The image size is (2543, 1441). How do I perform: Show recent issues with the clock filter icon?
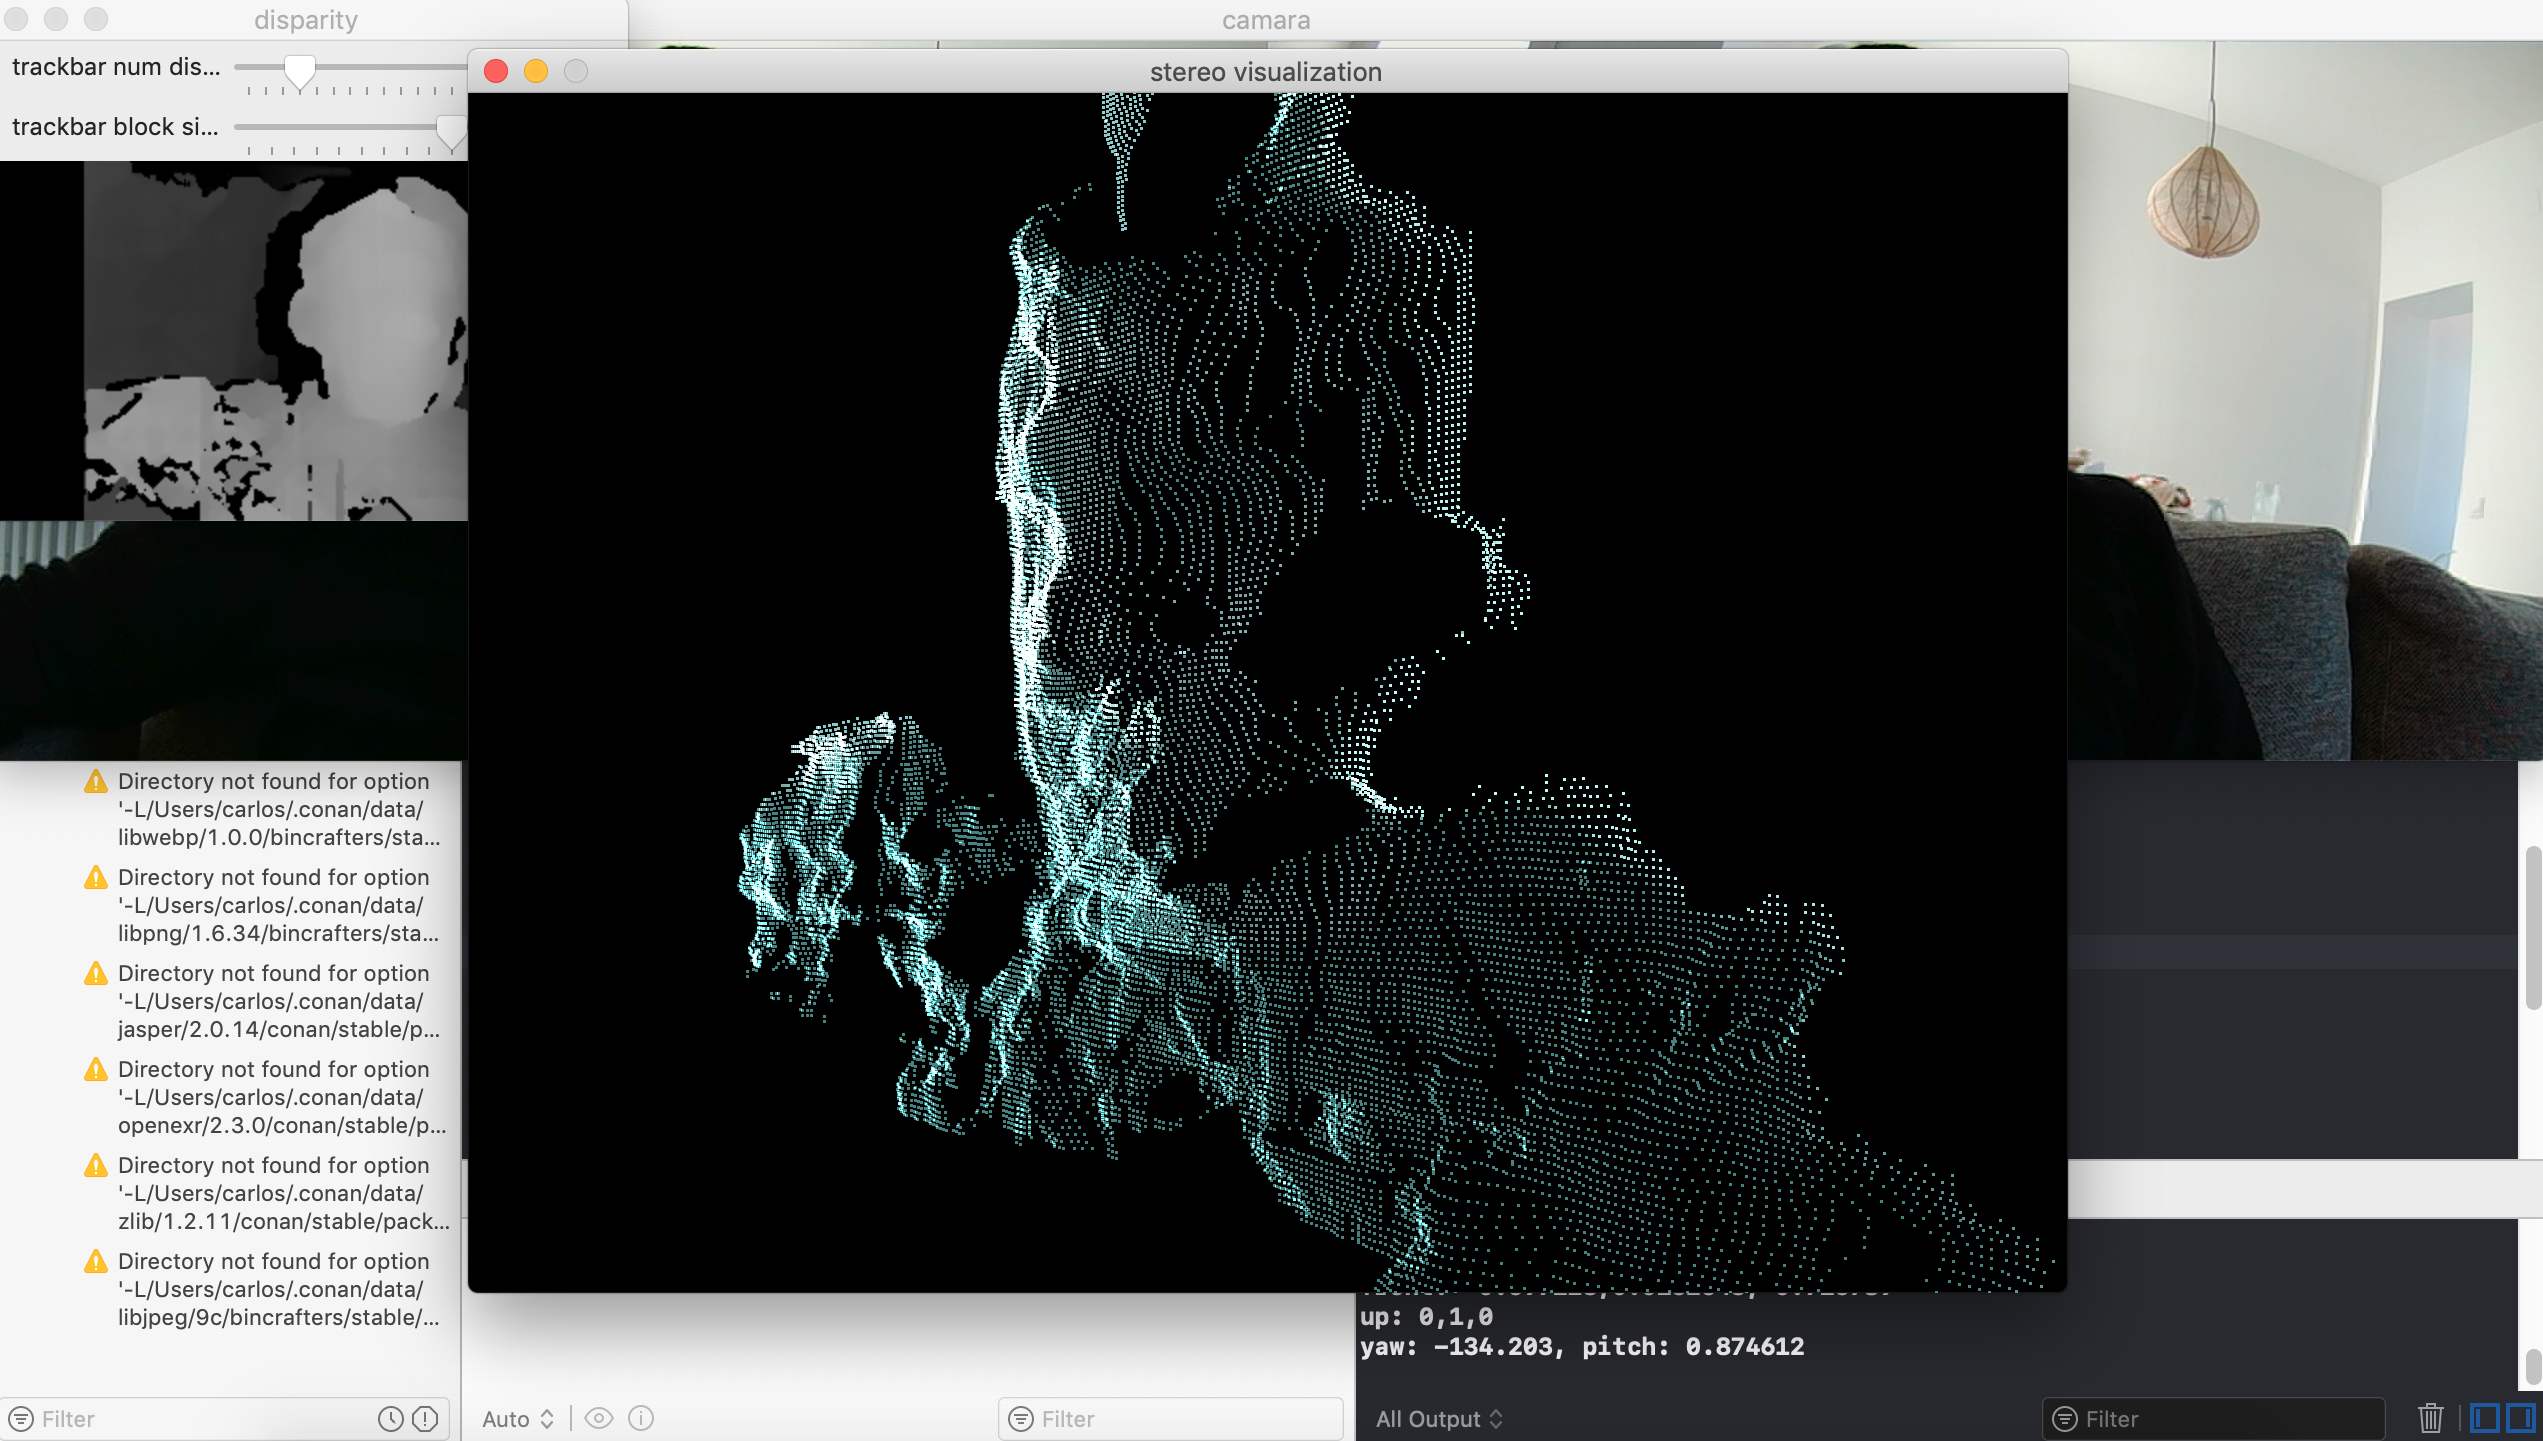(x=390, y=1418)
